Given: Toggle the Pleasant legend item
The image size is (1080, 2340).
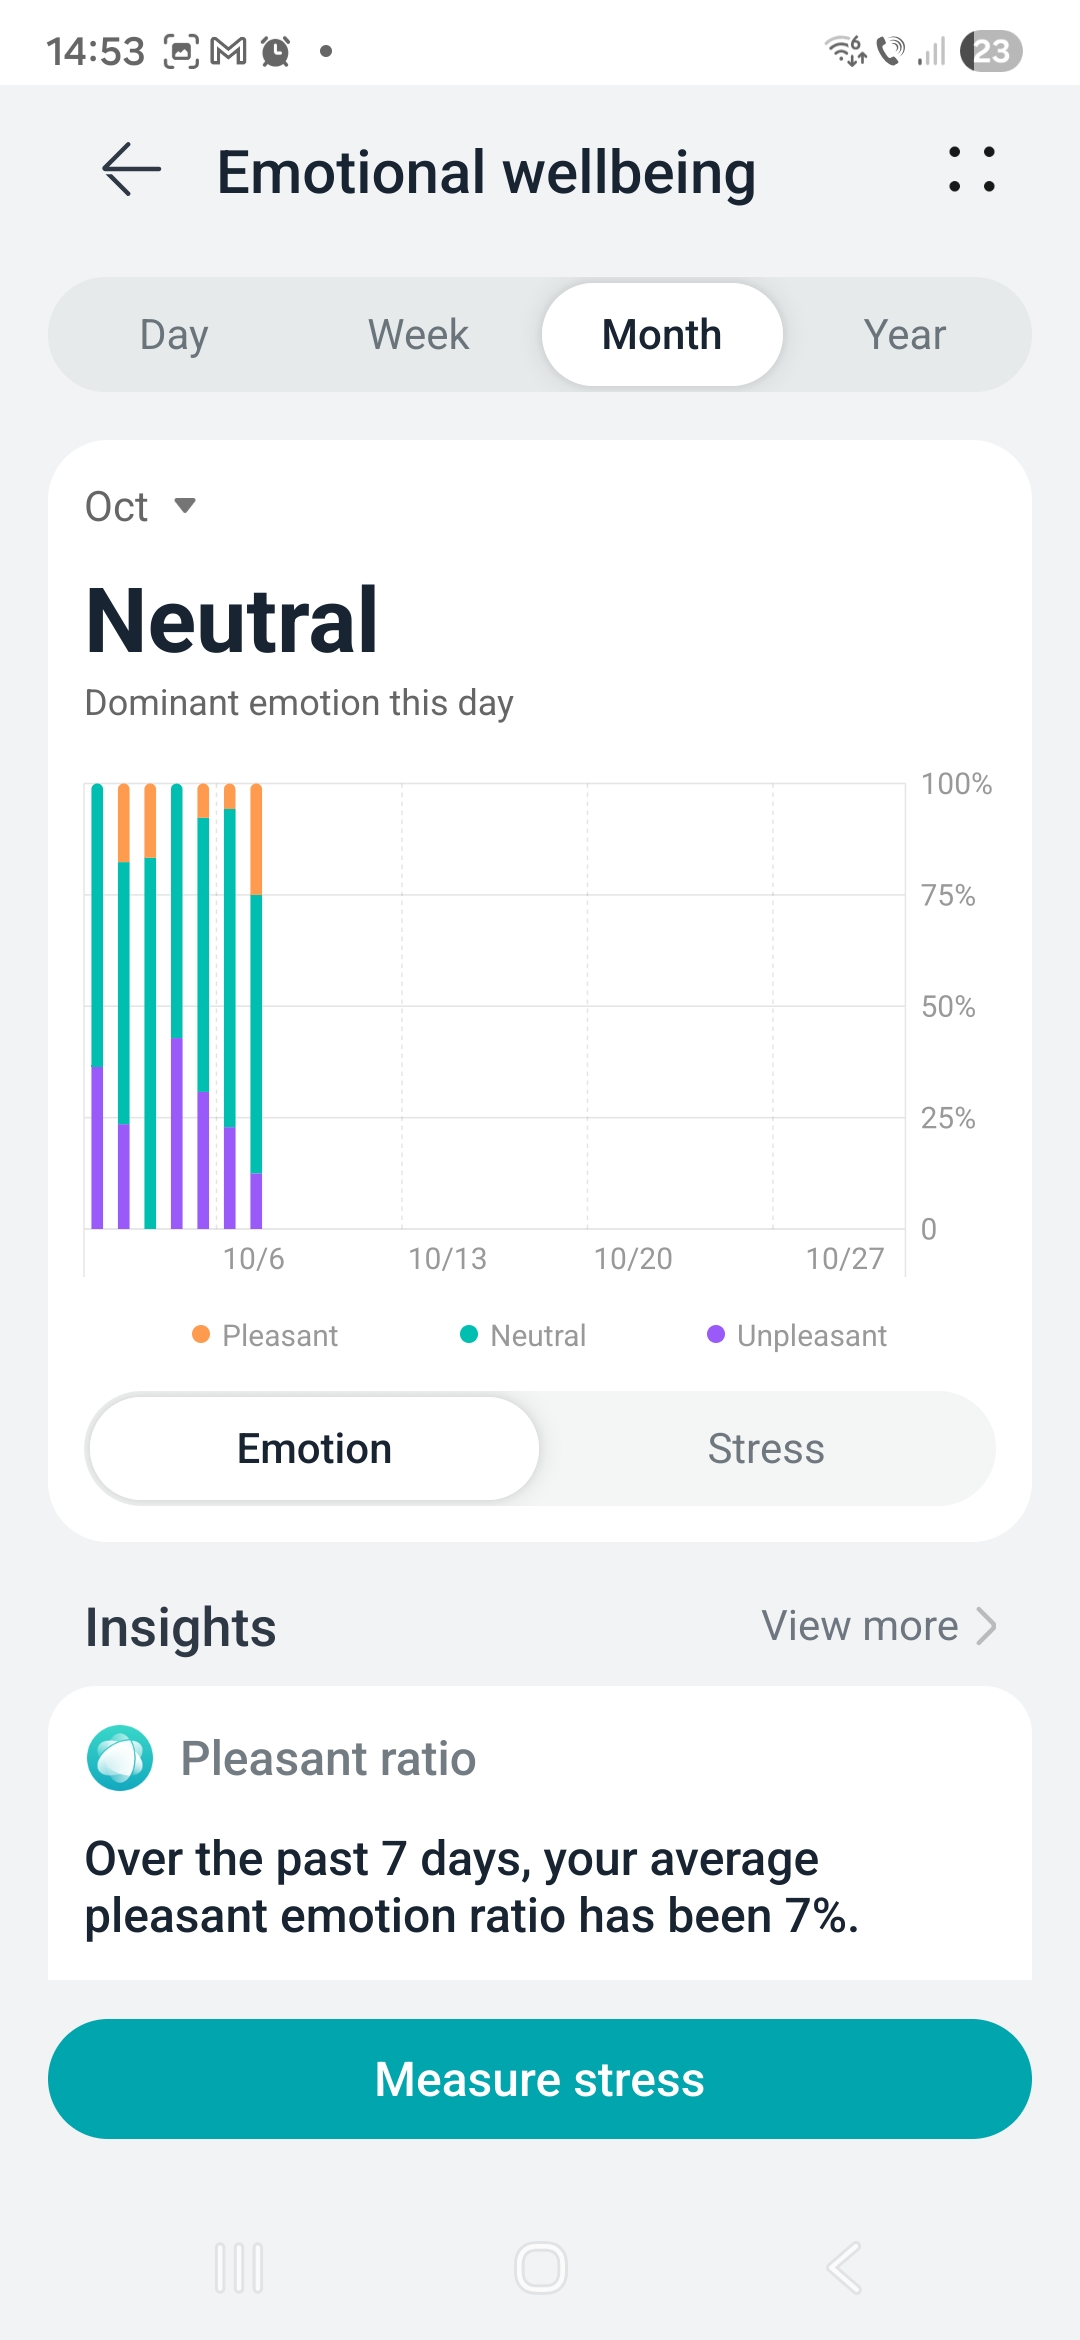Looking at the screenshot, I should 266,1335.
